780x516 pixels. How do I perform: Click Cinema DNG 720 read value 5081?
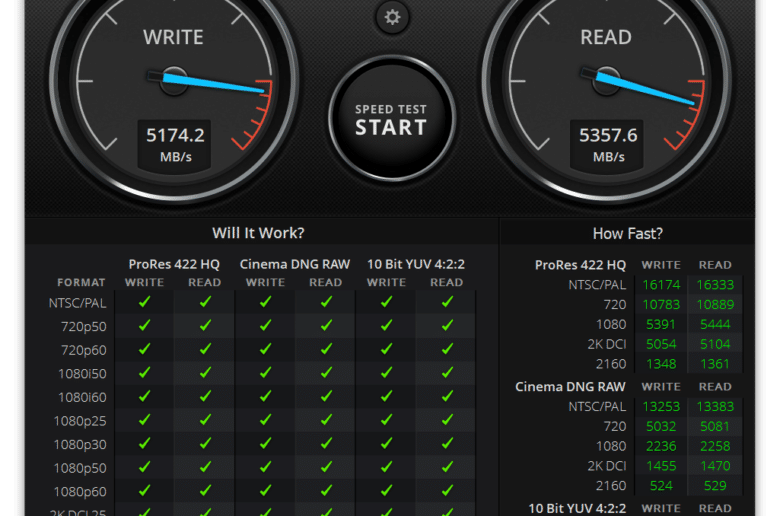[715, 426]
